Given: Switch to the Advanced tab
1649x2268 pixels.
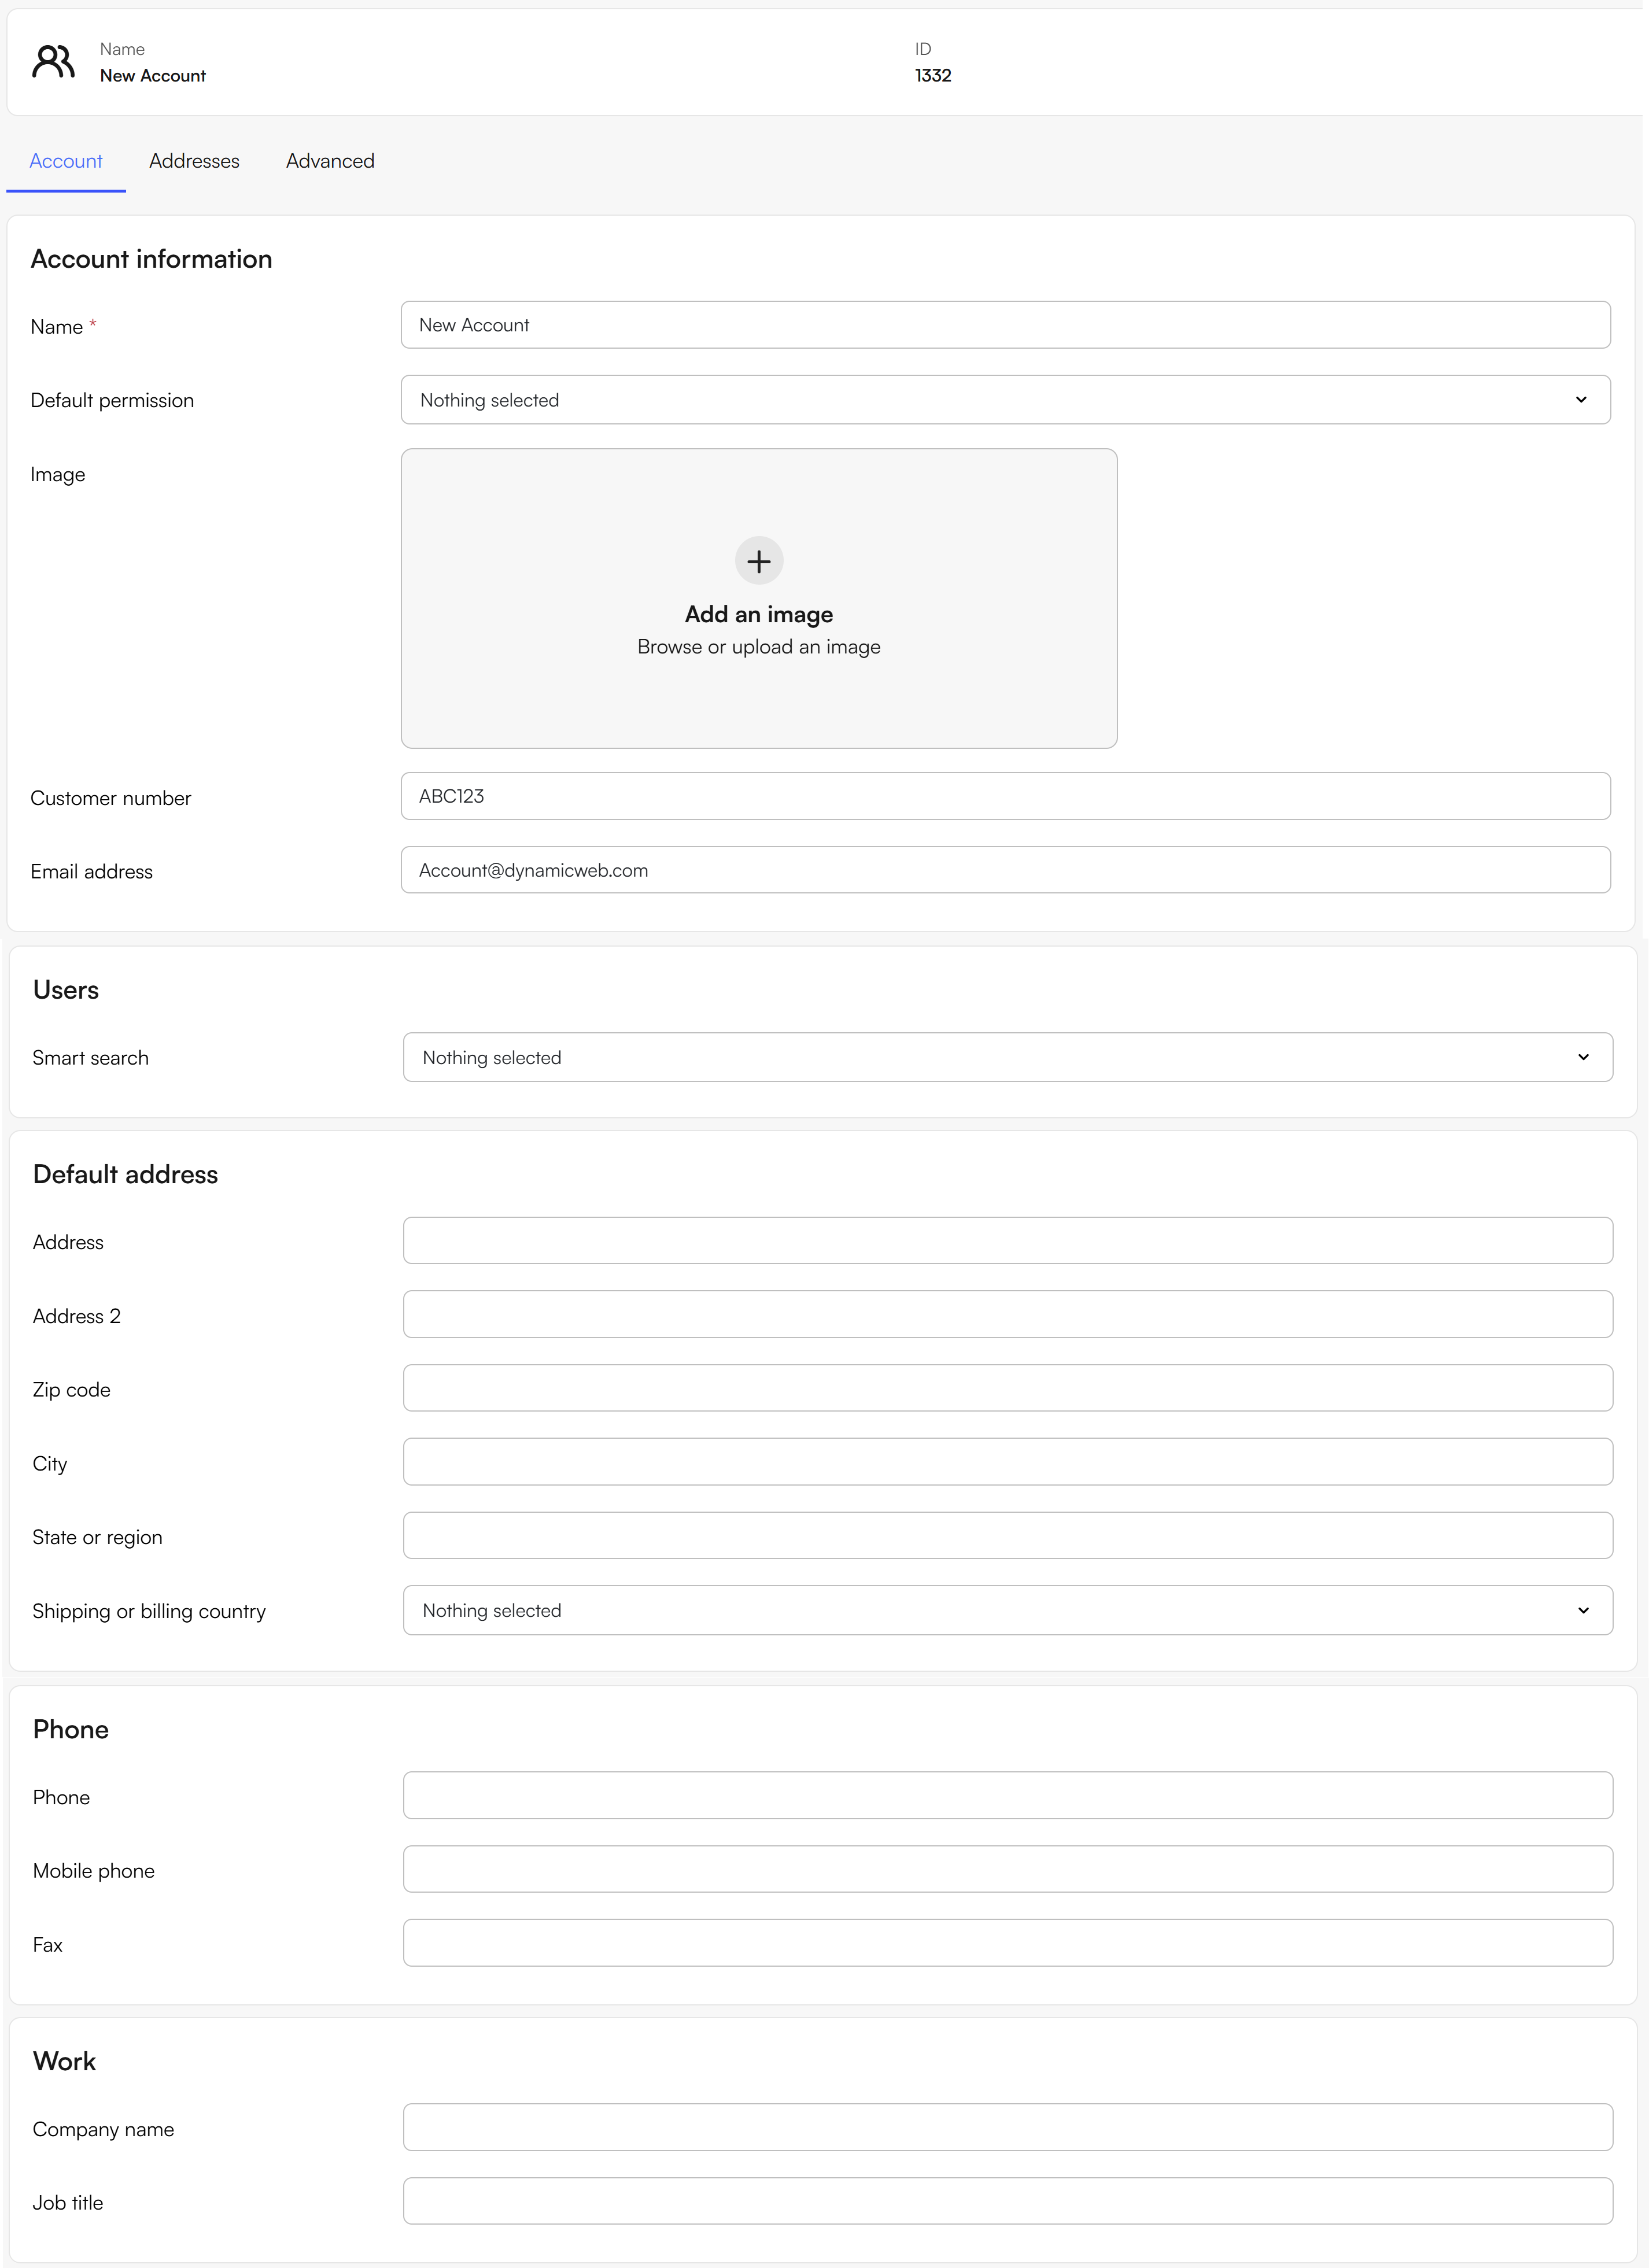Looking at the screenshot, I should (329, 161).
